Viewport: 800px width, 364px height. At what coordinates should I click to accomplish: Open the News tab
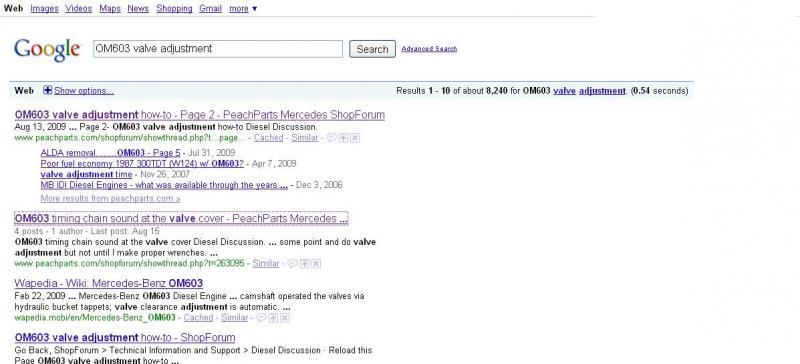[x=138, y=9]
